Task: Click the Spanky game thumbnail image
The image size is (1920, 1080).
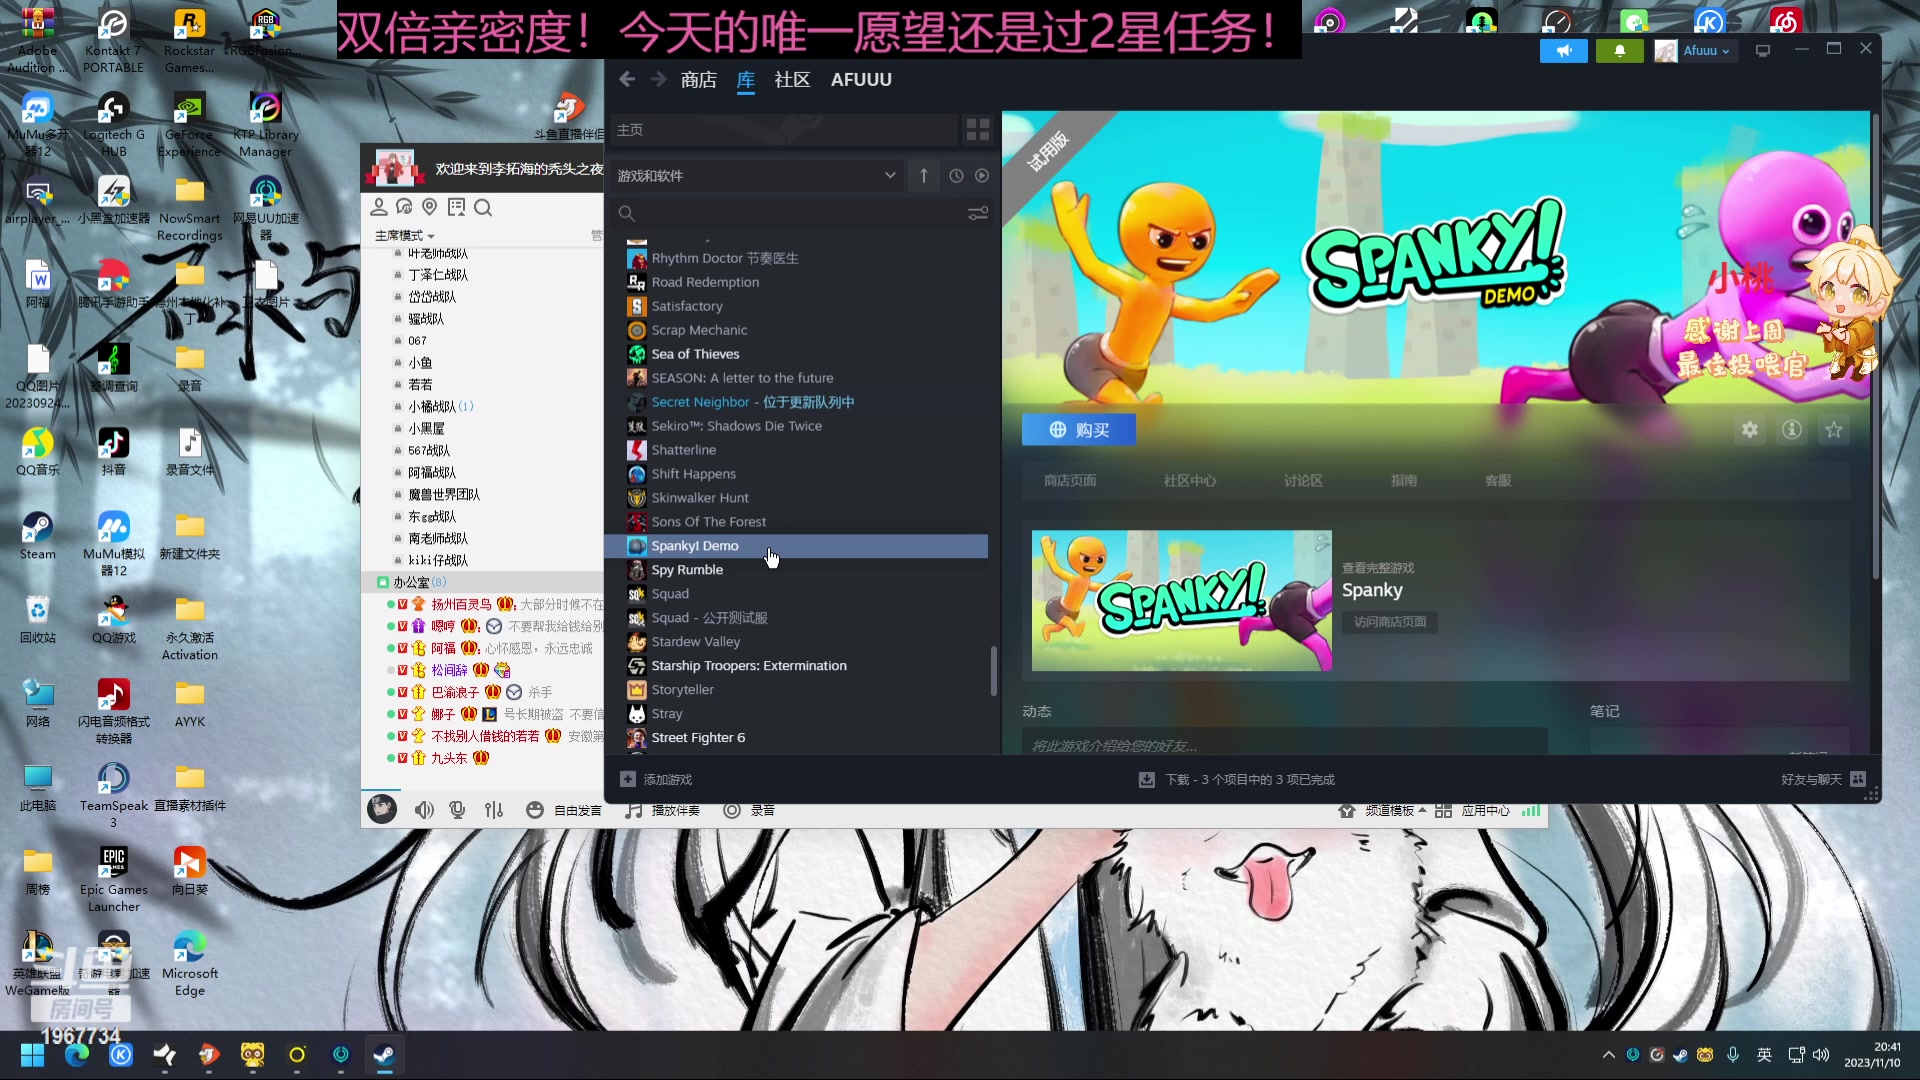Action: click(1181, 600)
